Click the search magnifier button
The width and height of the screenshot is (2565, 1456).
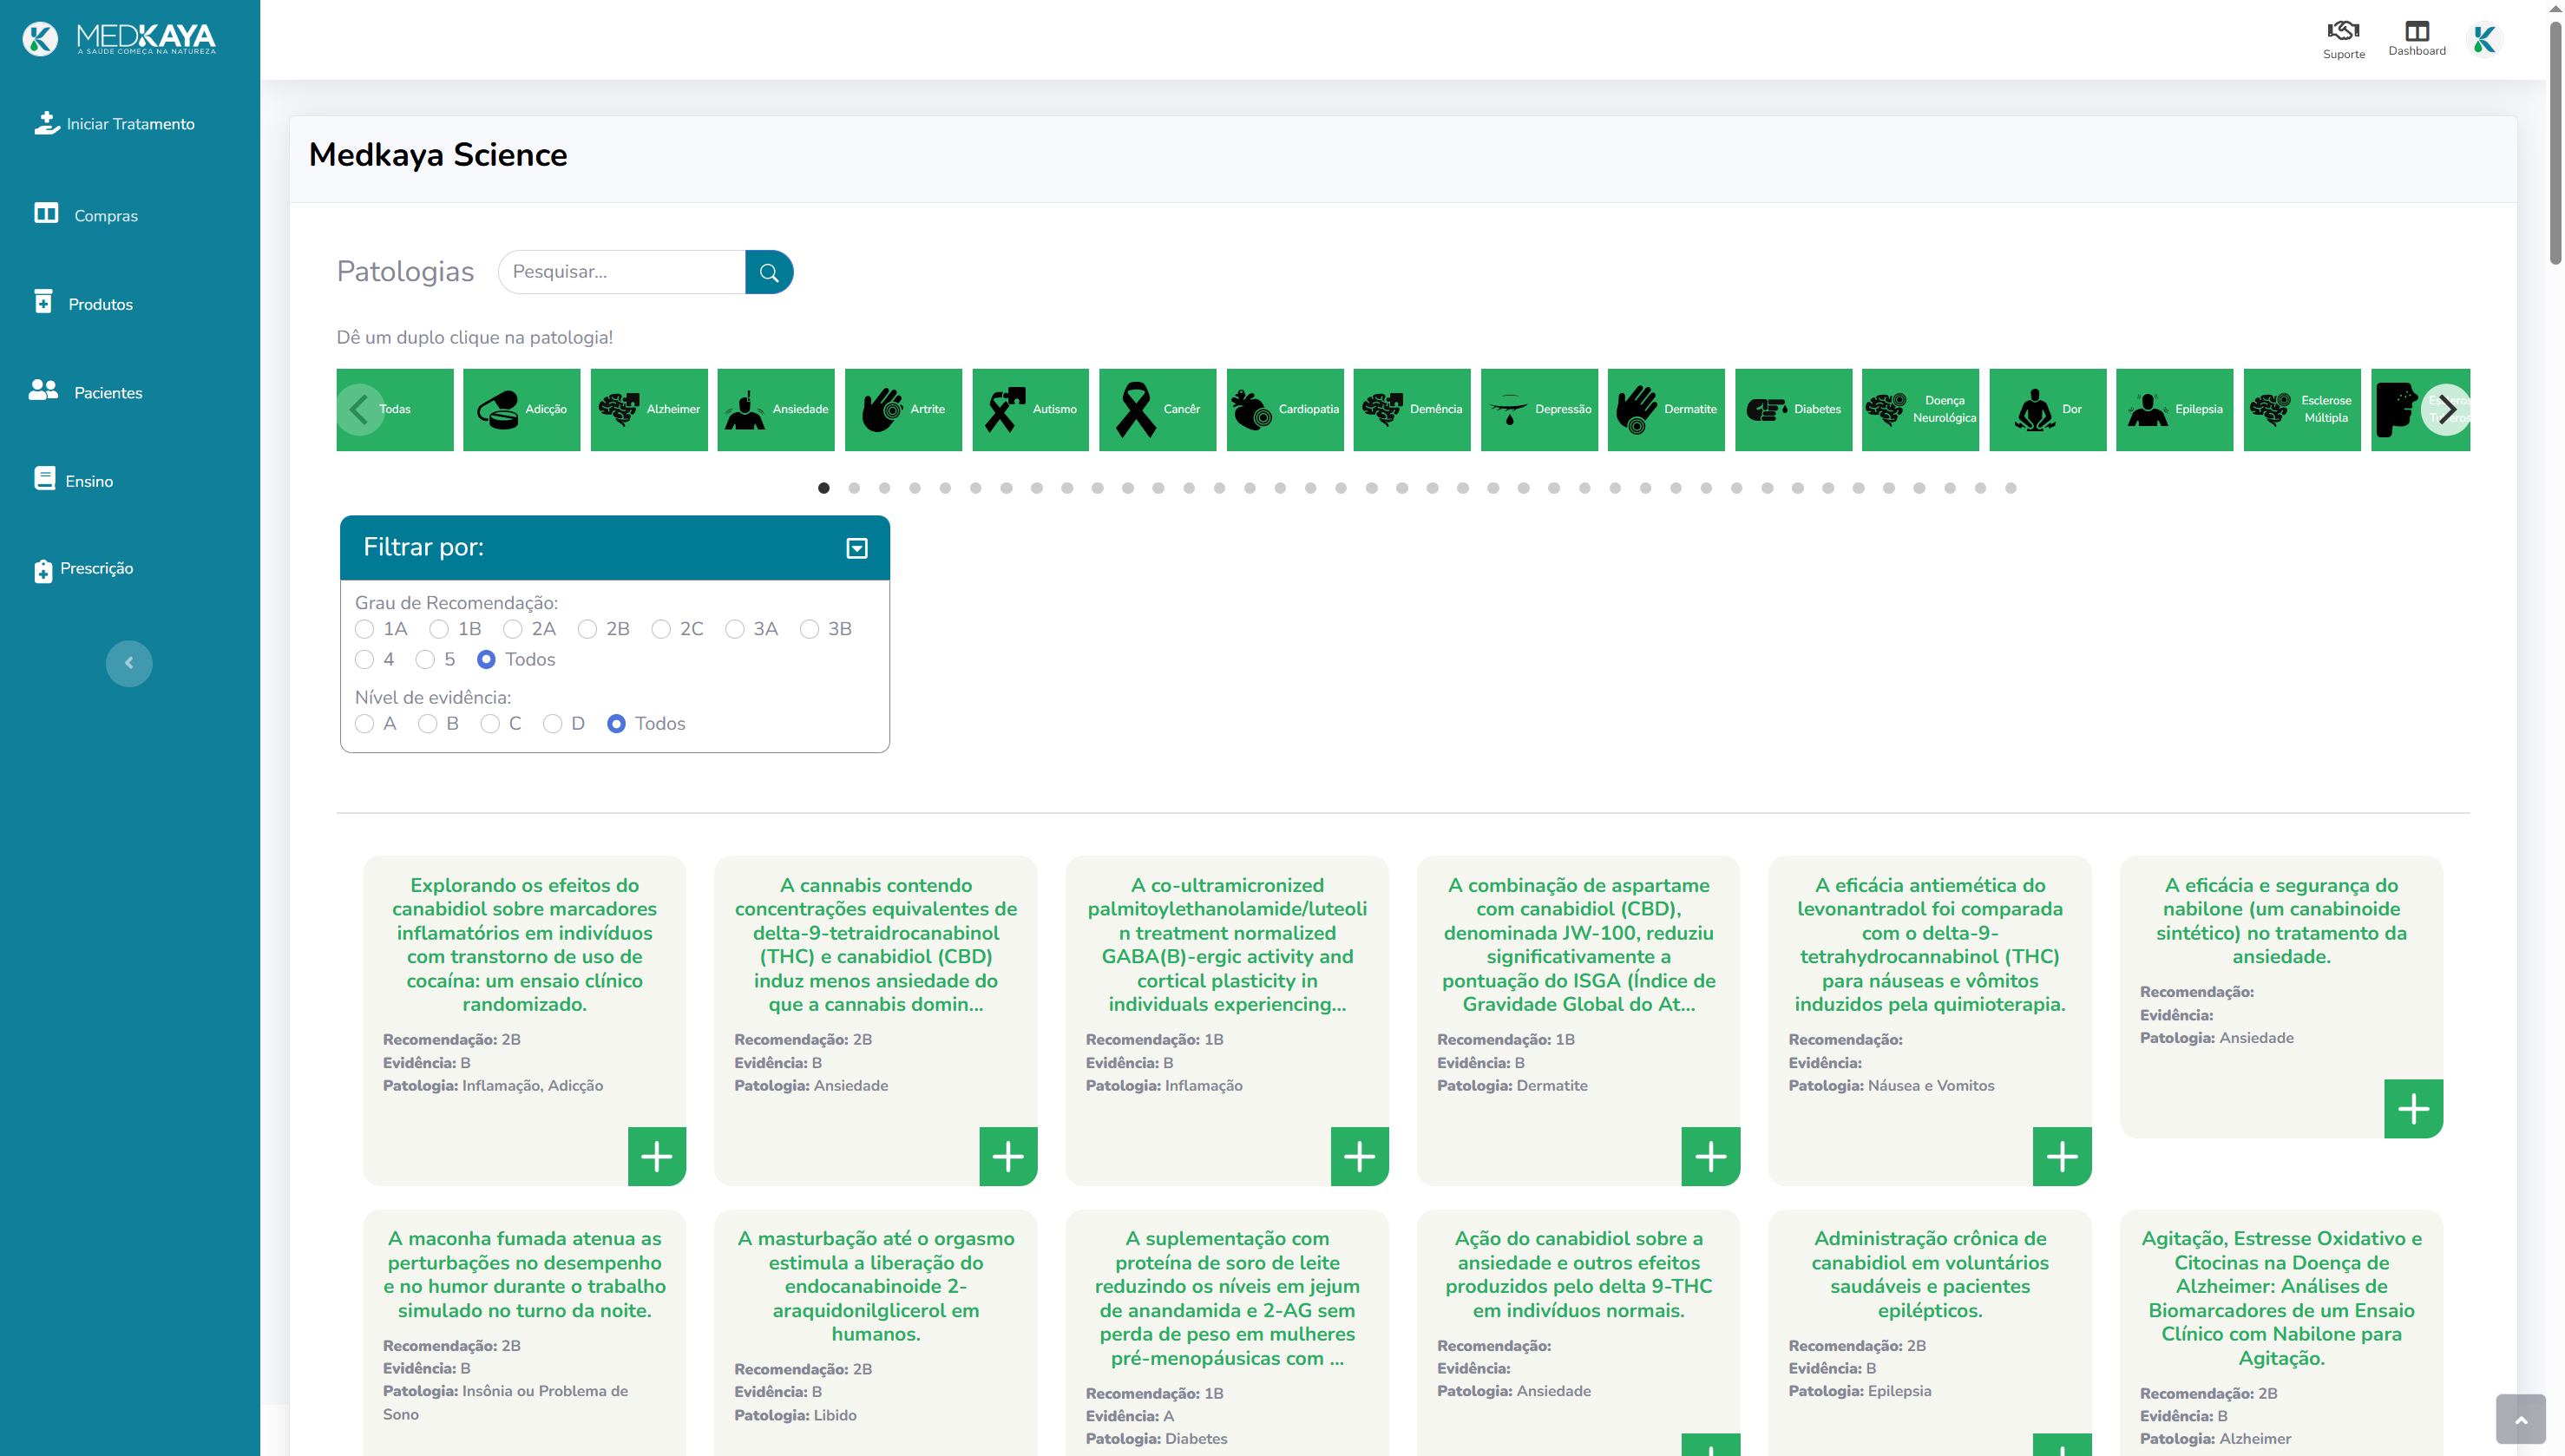point(769,272)
